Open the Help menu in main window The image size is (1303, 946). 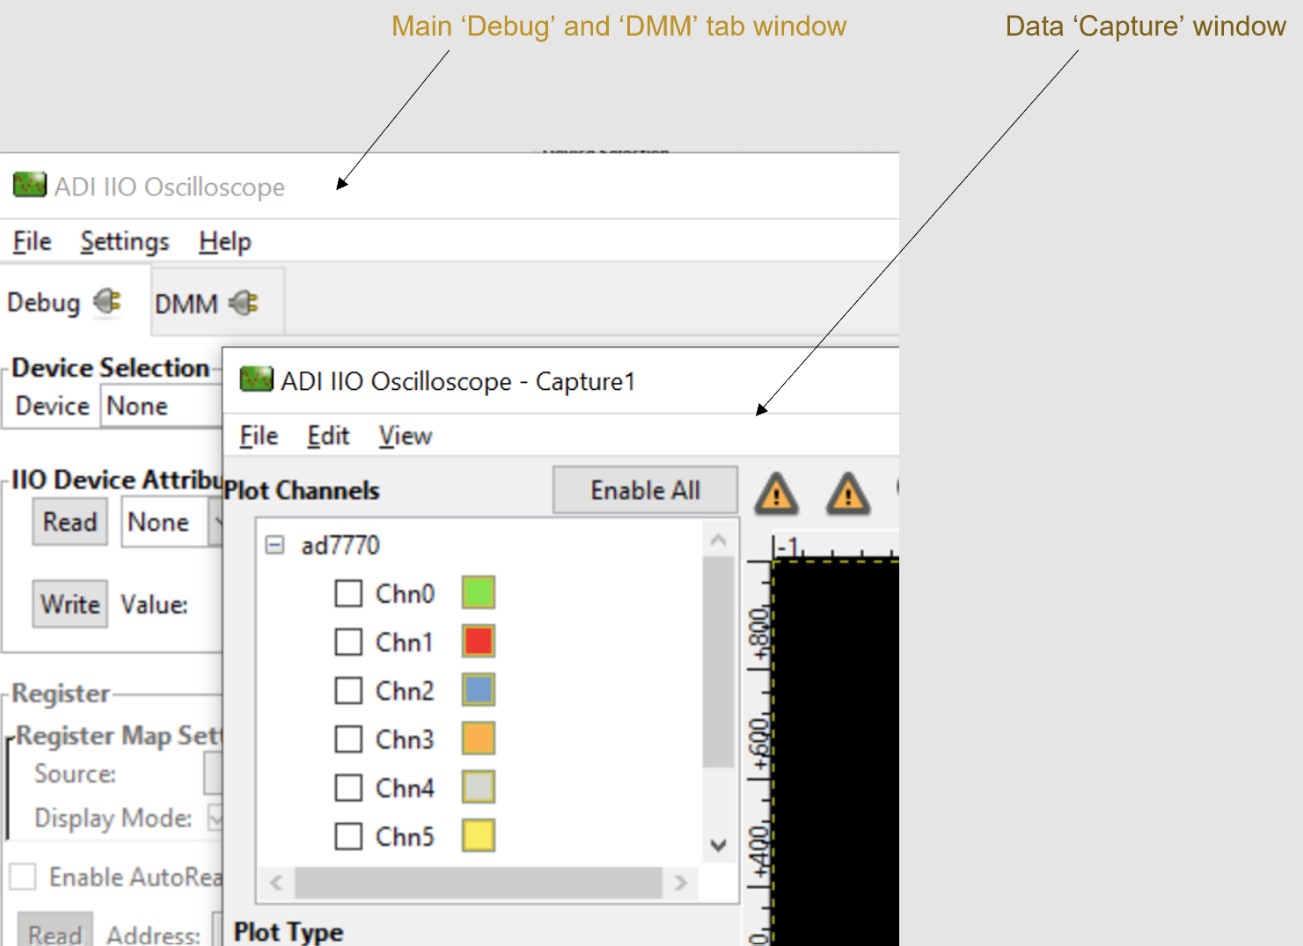[225, 241]
